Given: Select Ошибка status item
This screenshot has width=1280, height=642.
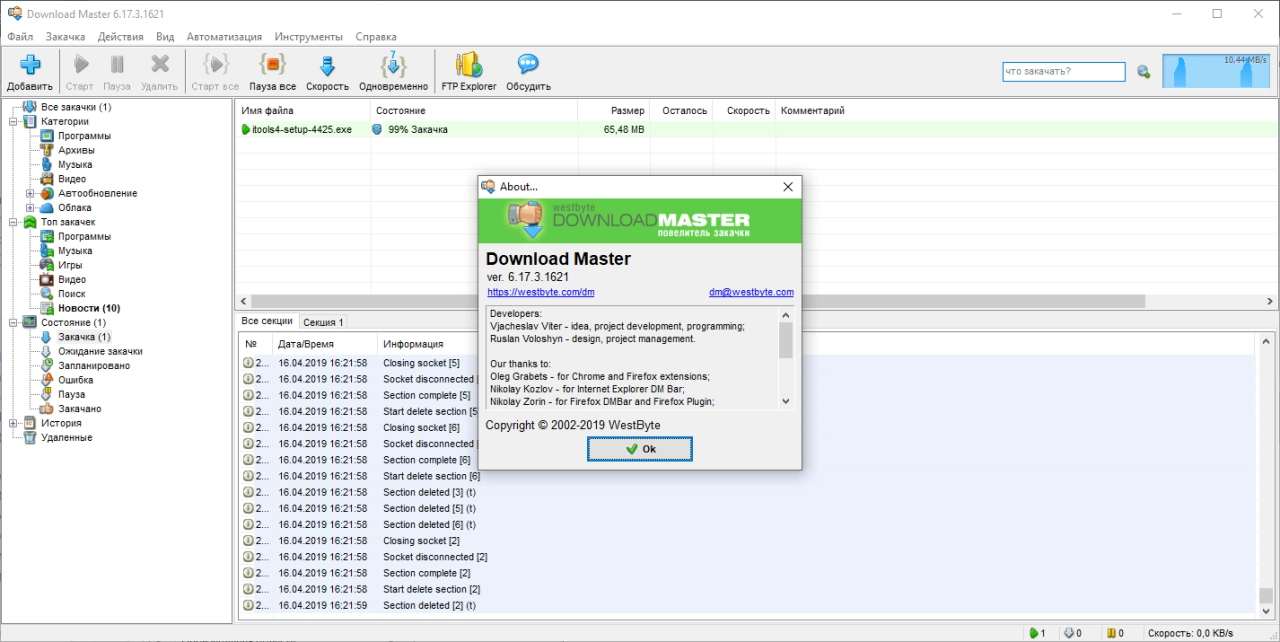Looking at the screenshot, I should [x=76, y=380].
